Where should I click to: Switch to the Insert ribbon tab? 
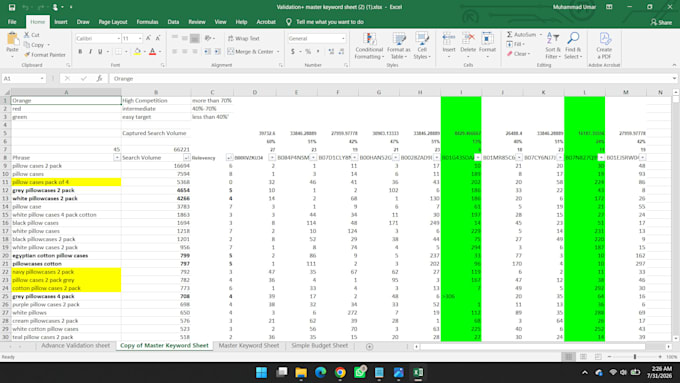61,22
